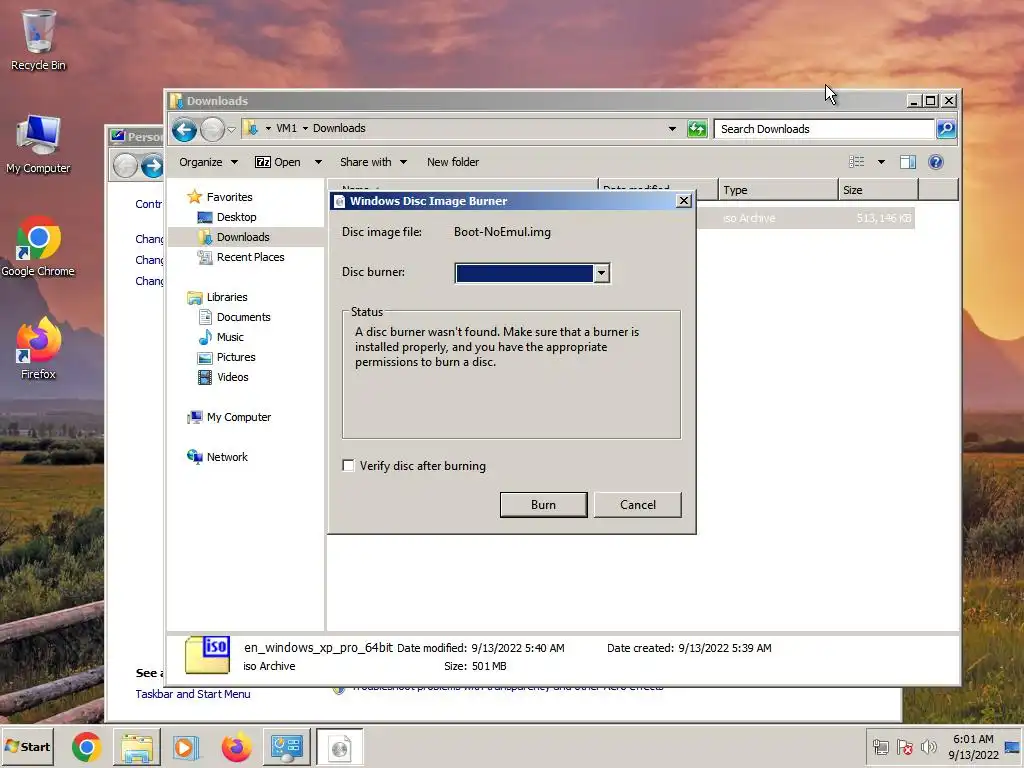Open the Share with dropdown

(373, 162)
